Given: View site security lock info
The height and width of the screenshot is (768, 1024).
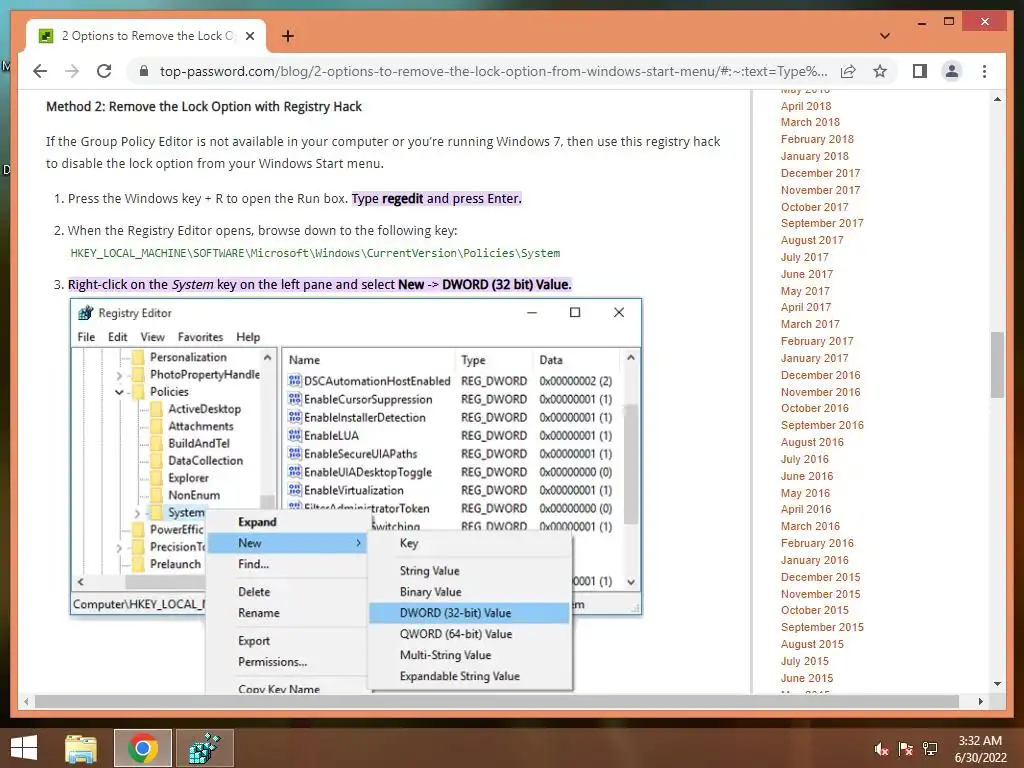Looking at the screenshot, I should coord(144,71).
